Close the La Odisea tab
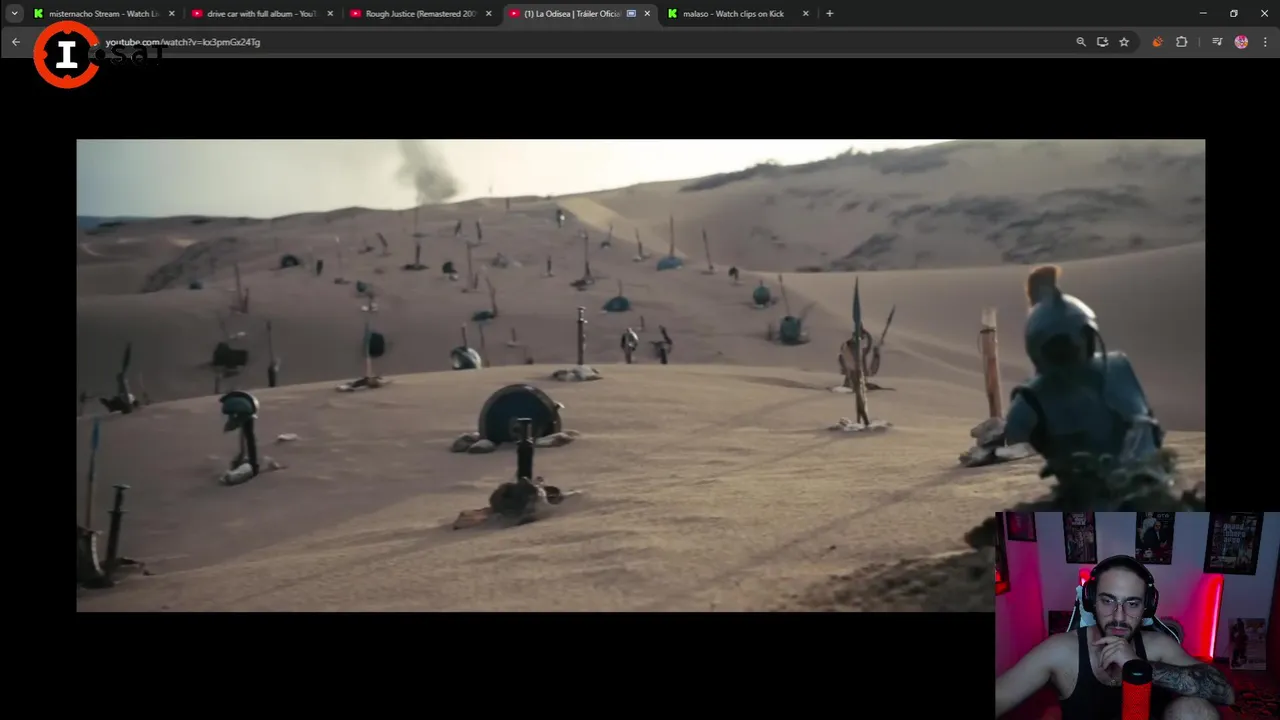The image size is (1280, 720). tap(647, 13)
